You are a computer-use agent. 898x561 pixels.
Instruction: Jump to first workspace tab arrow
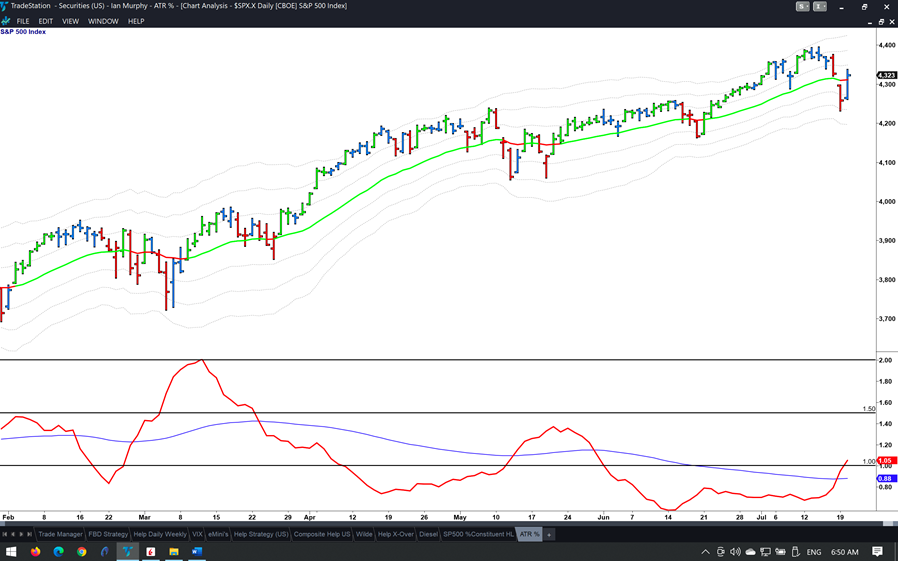click(4, 534)
